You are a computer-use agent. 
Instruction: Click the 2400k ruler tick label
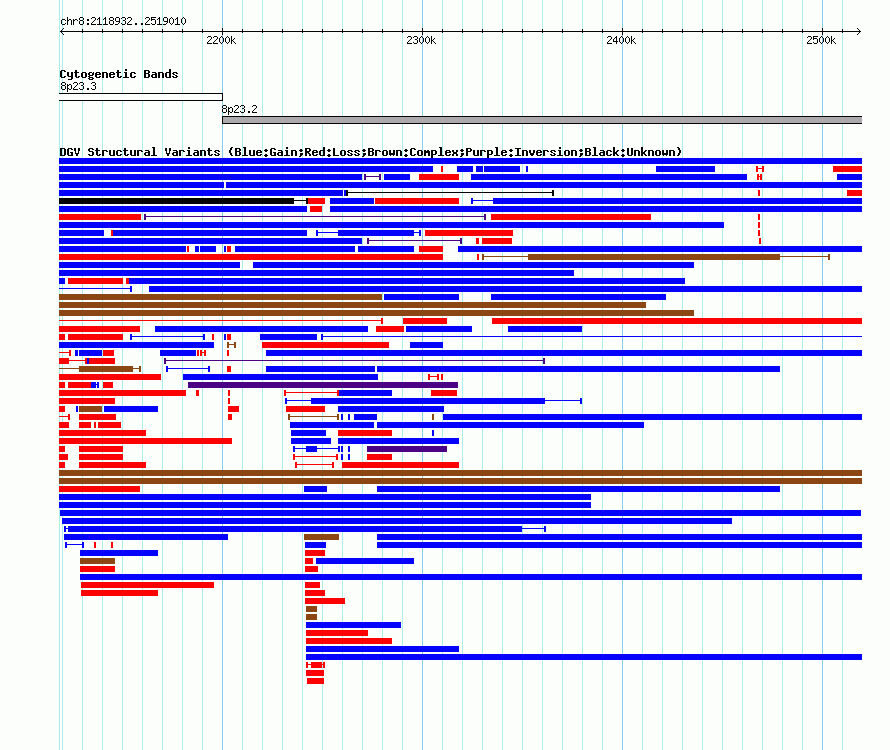(621, 40)
